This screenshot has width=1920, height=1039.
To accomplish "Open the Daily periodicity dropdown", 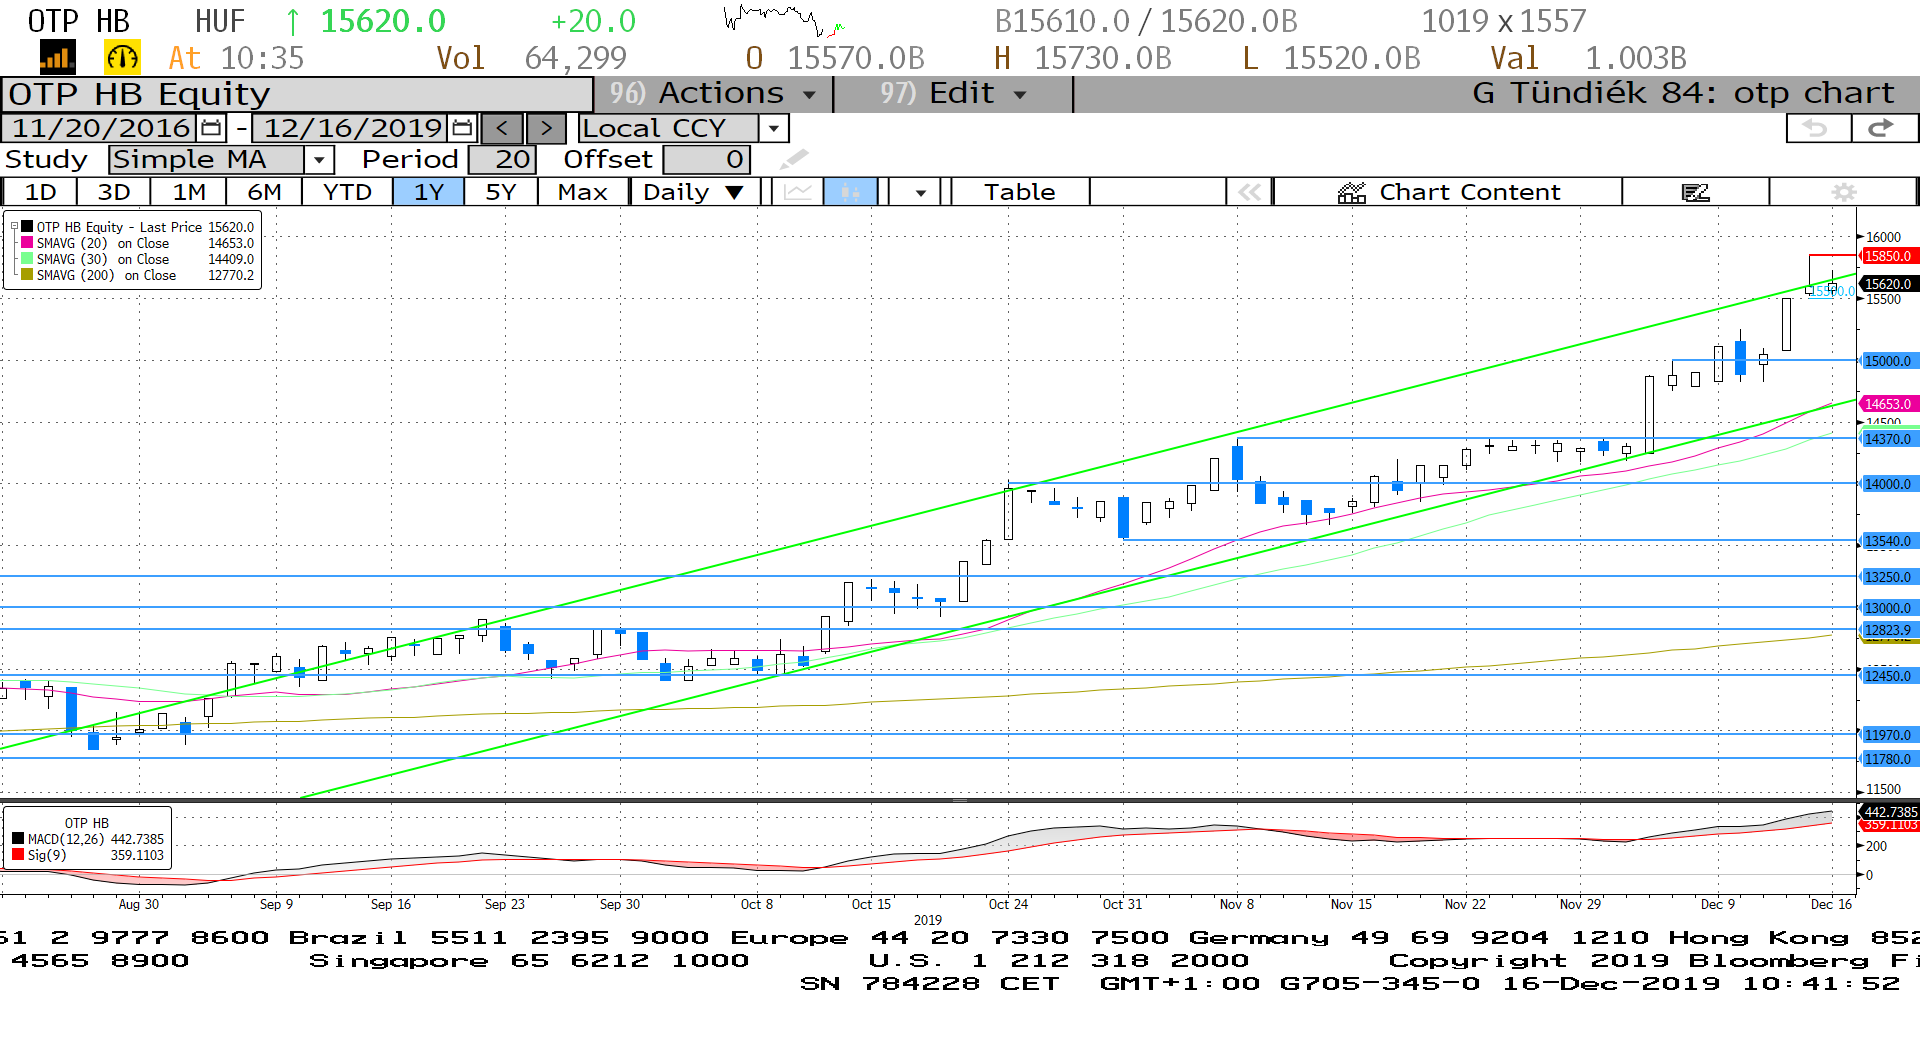I will click(694, 192).
